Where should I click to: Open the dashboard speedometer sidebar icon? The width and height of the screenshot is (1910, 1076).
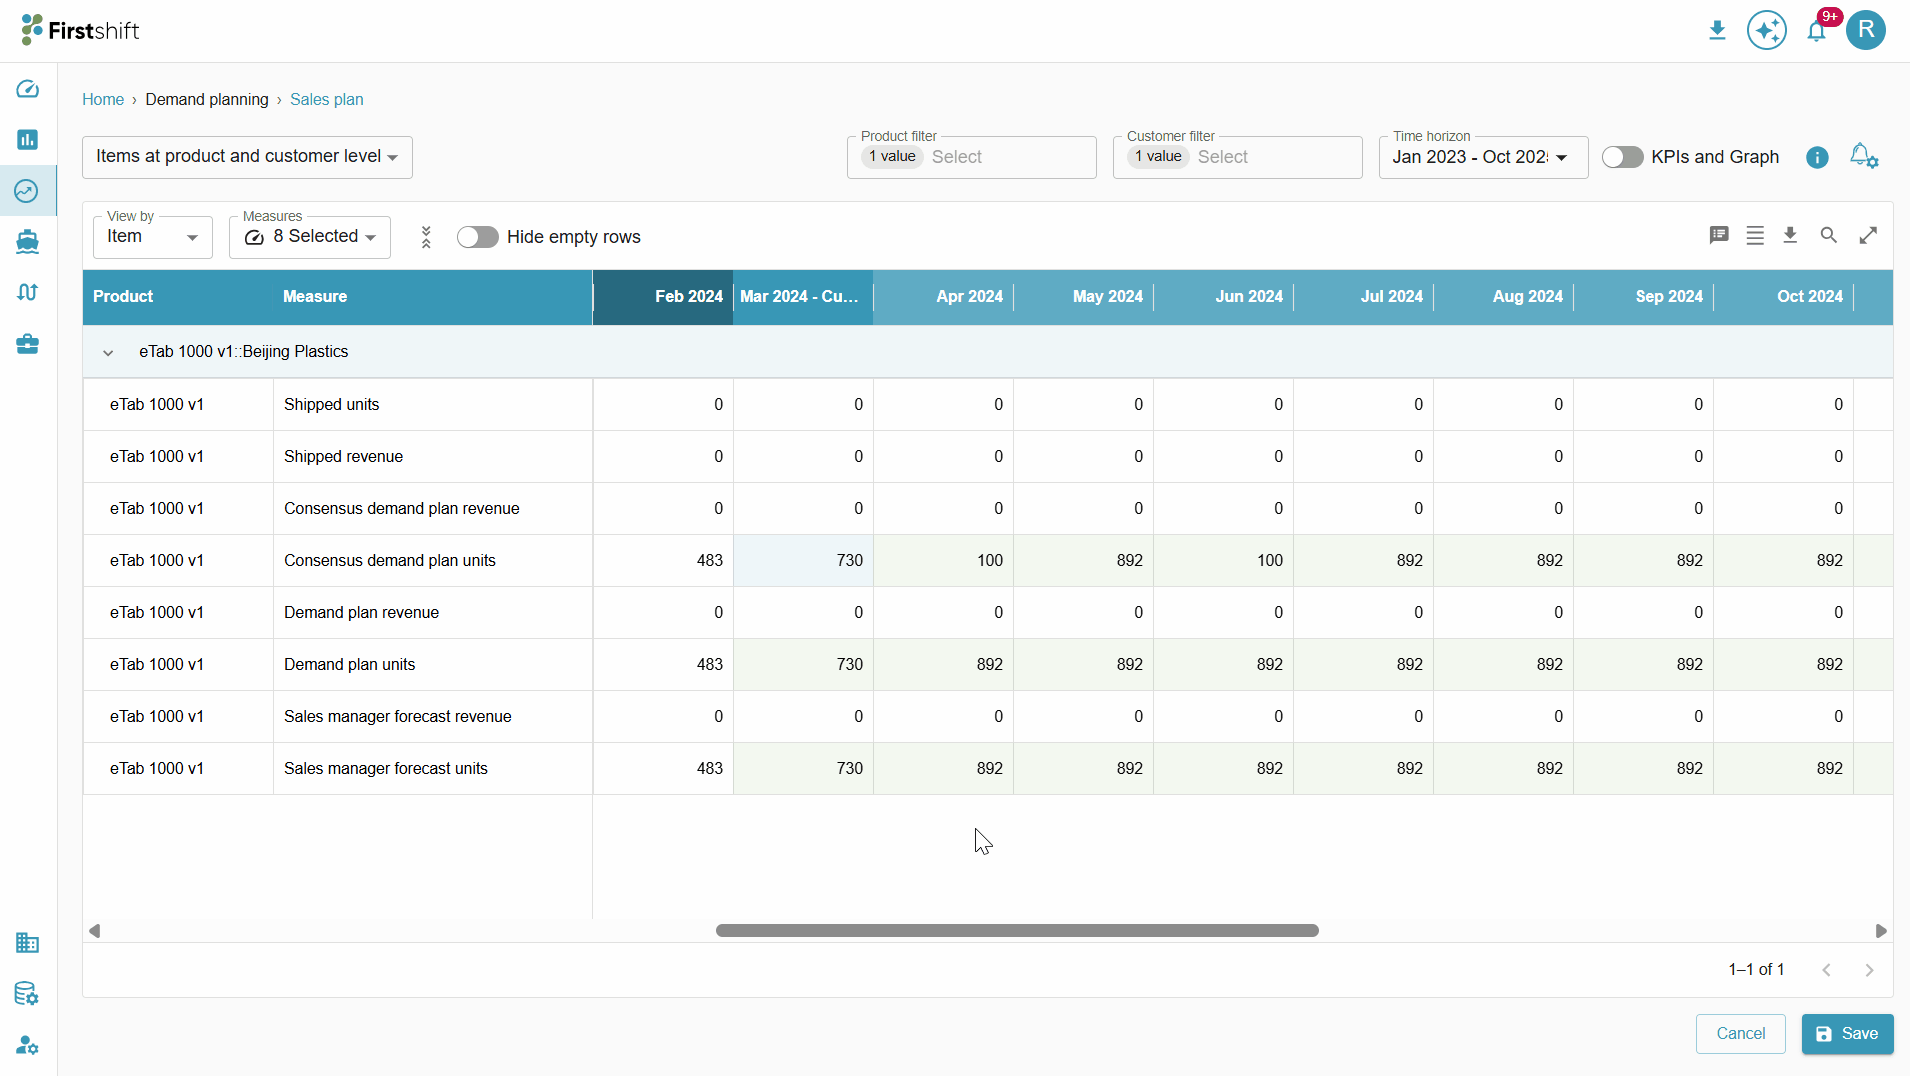[x=28, y=89]
